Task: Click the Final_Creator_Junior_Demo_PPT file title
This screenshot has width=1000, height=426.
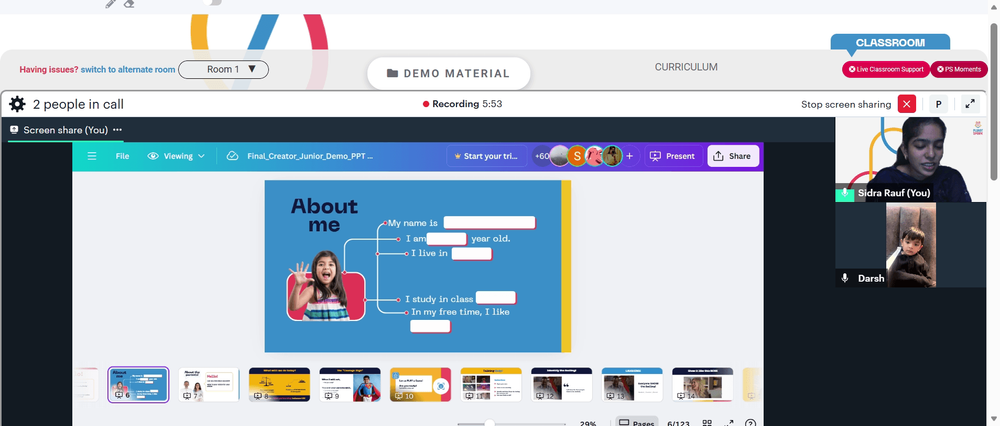Action: tap(310, 156)
